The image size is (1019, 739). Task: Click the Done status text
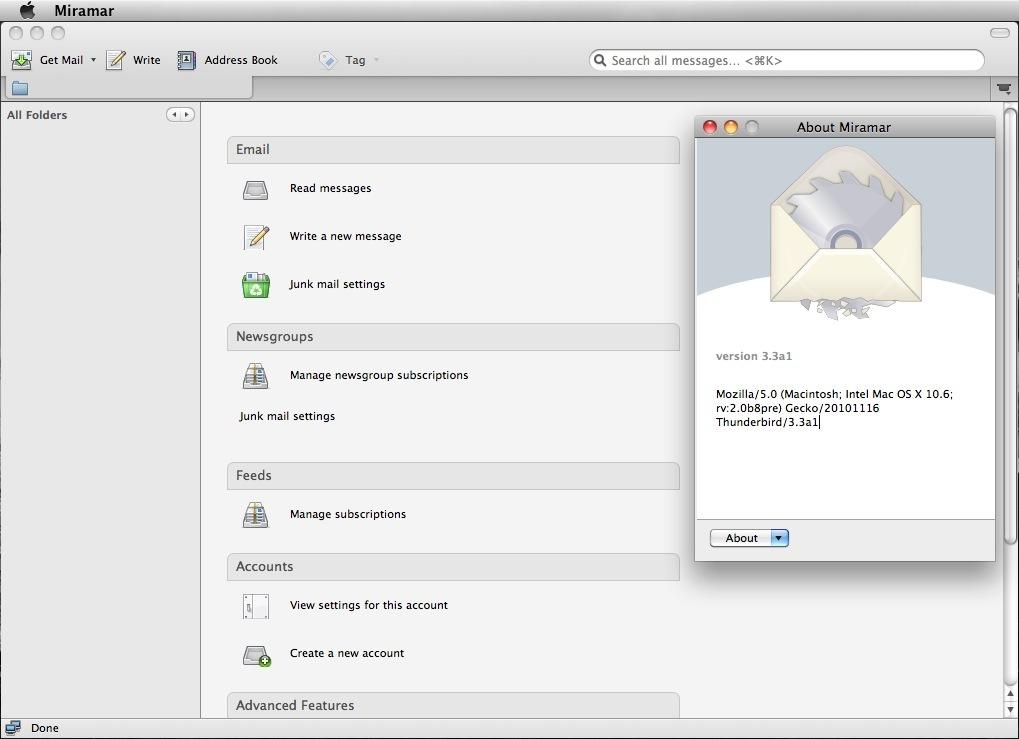[x=44, y=728]
